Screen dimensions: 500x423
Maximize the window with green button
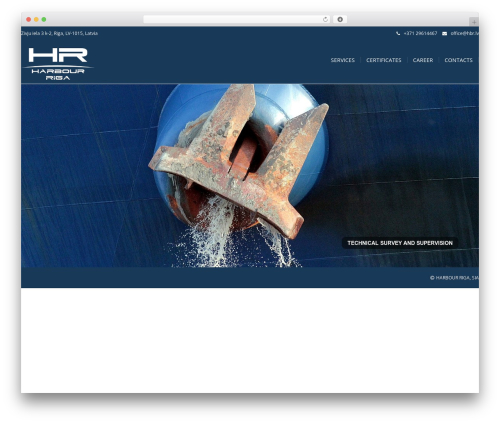[x=44, y=19]
